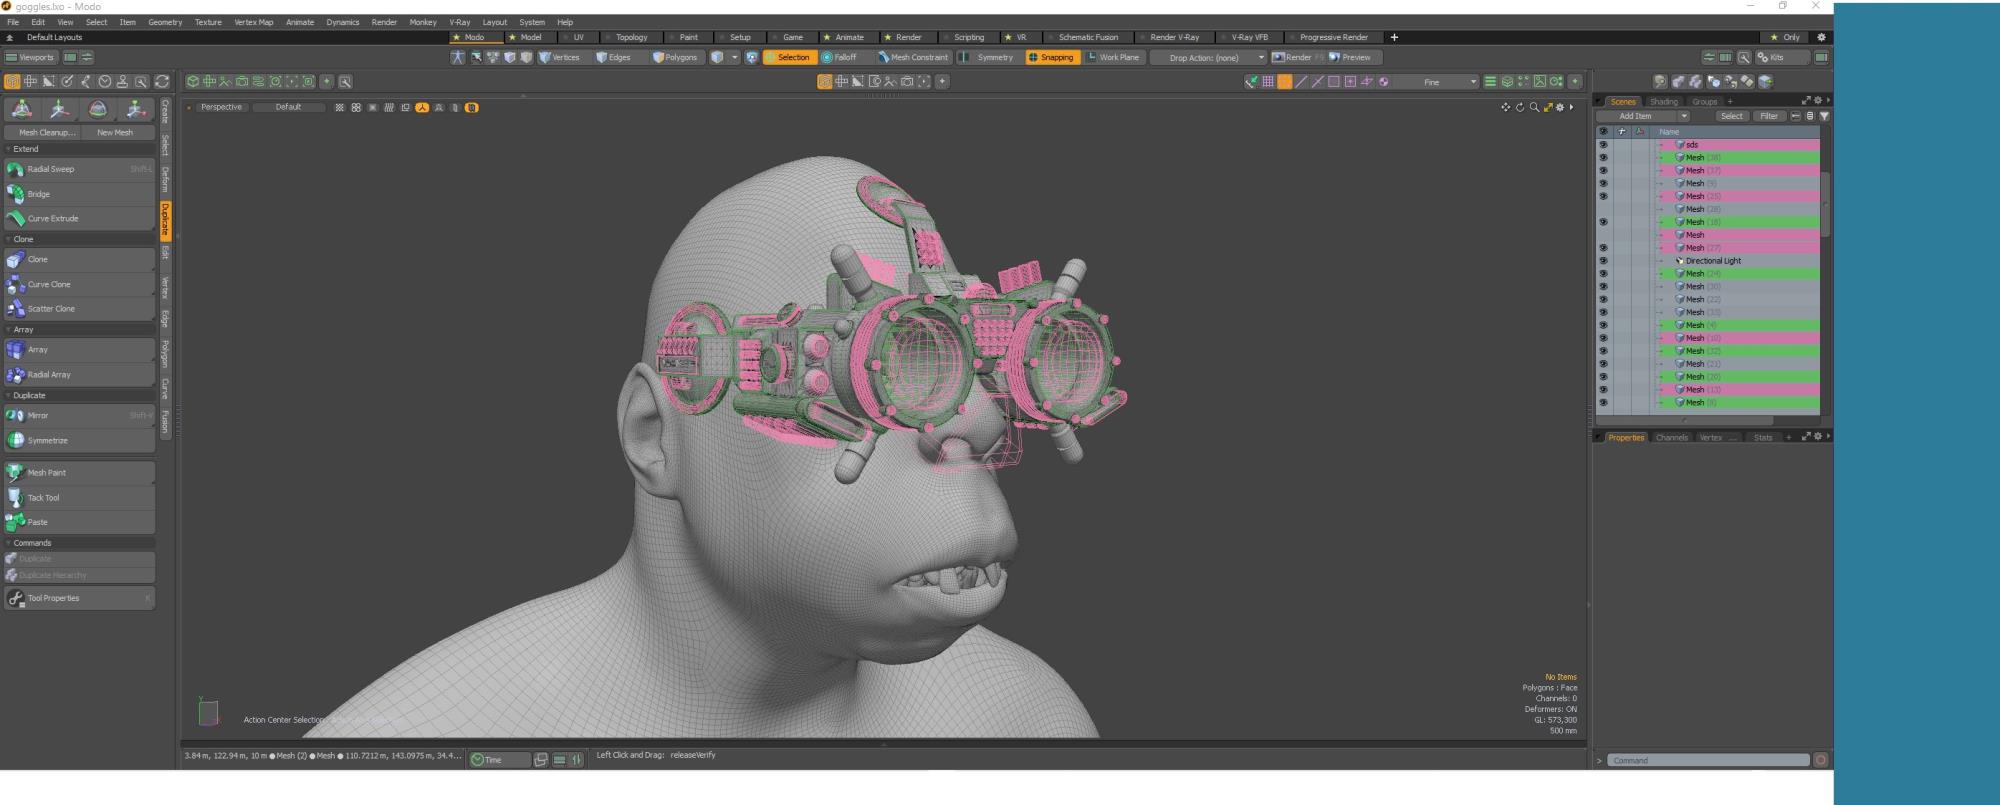Activate the Bridge tool
Image resolution: width=2000 pixels, height=805 pixels.
[79, 194]
